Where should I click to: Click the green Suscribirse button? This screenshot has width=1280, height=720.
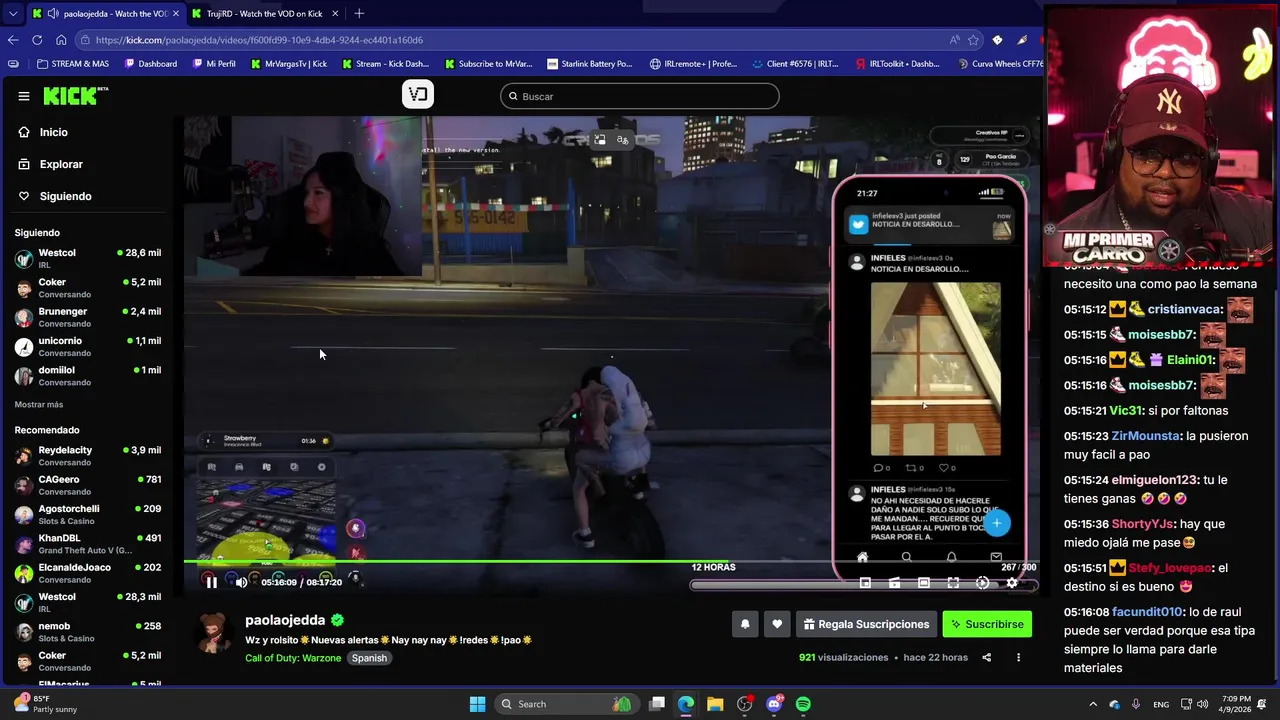click(x=987, y=624)
